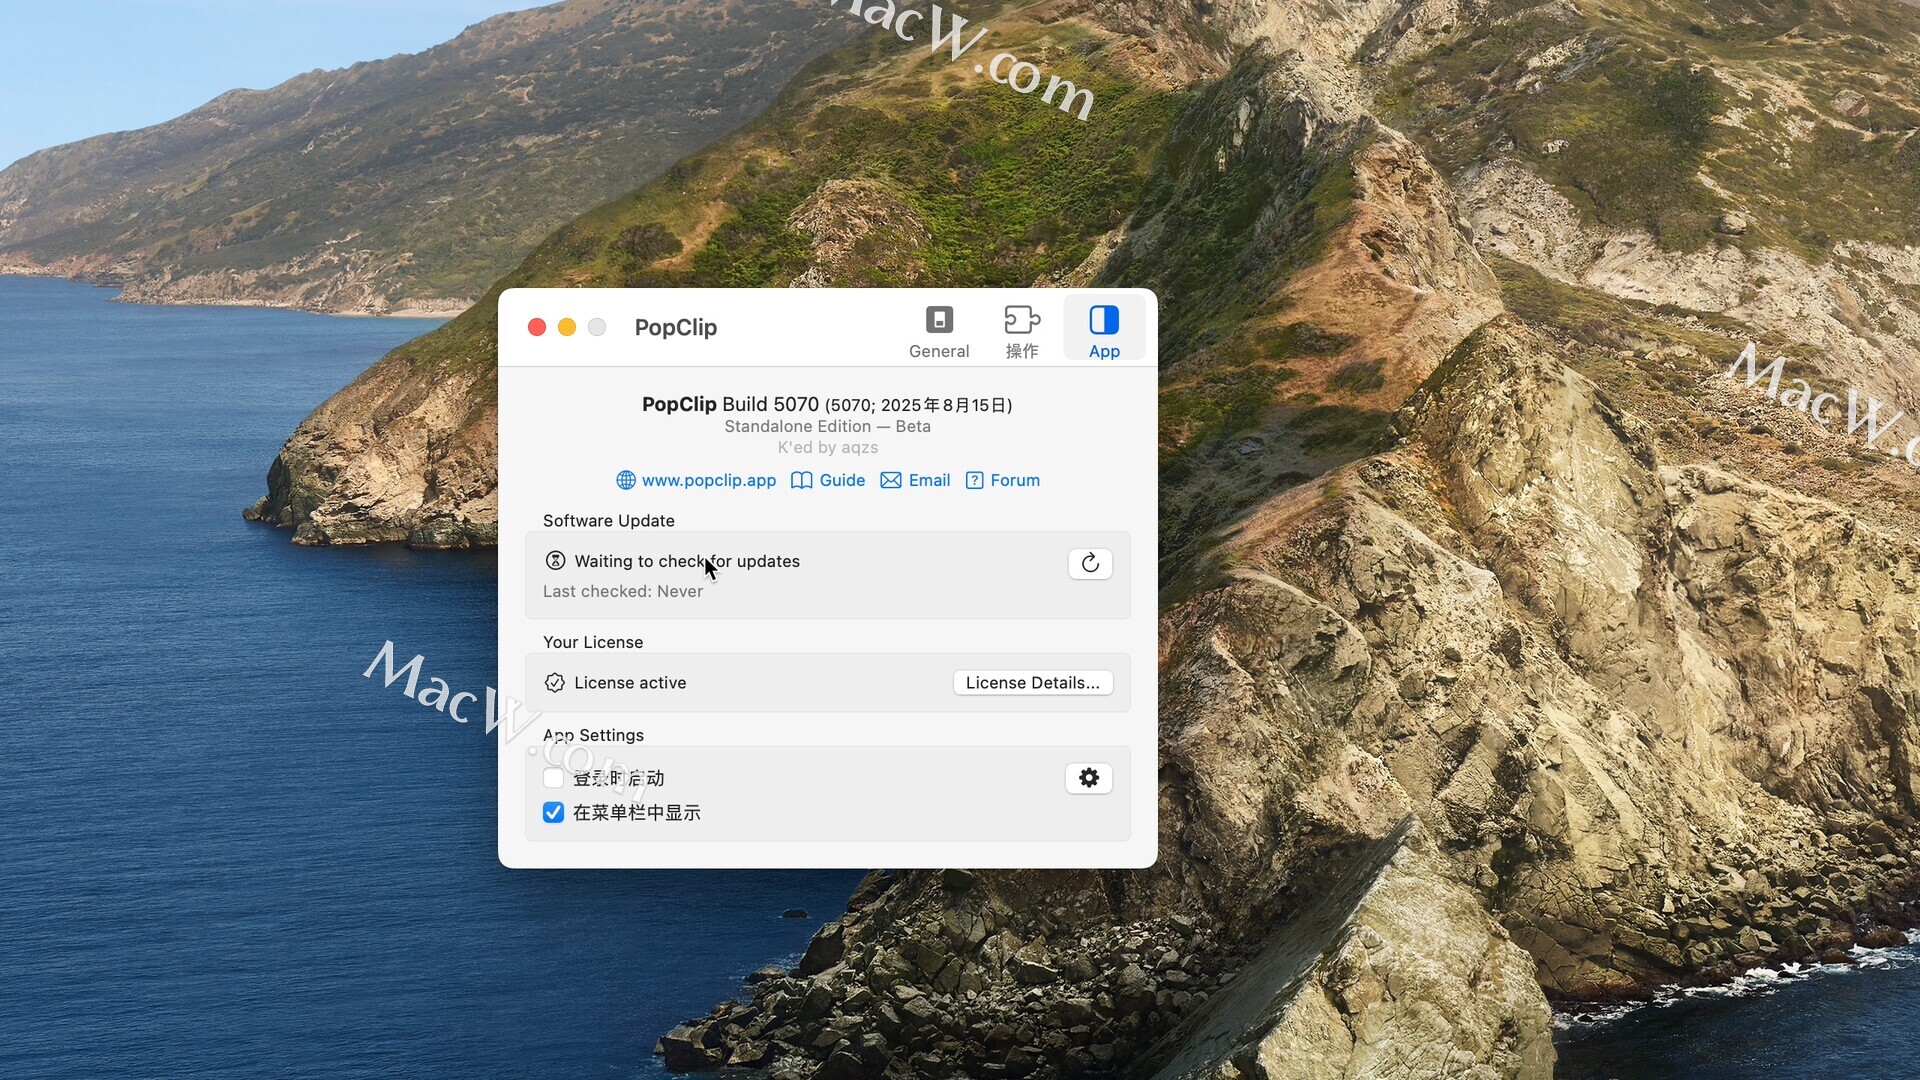
Task: Close the PopClip window with red button
Action: click(537, 327)
